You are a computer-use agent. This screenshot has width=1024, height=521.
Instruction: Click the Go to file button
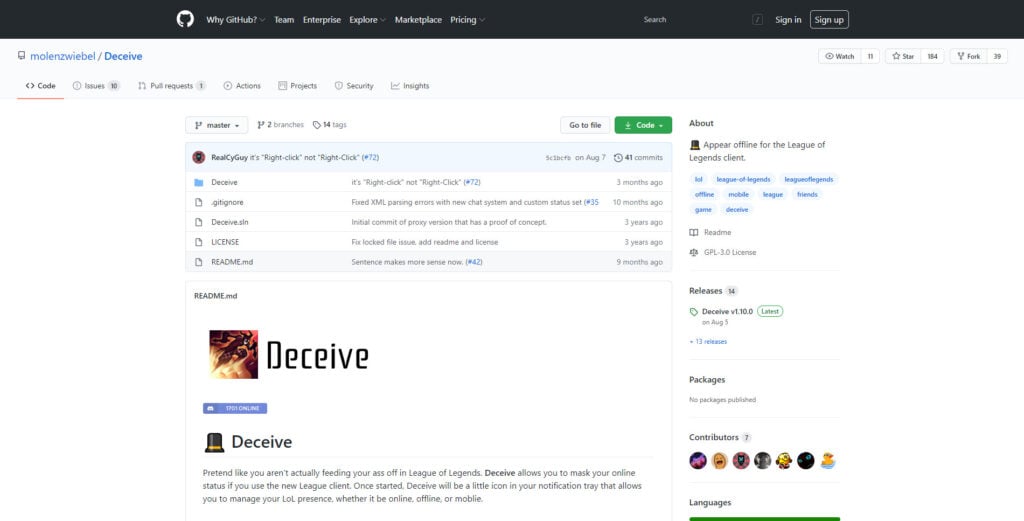click(585, 125)
